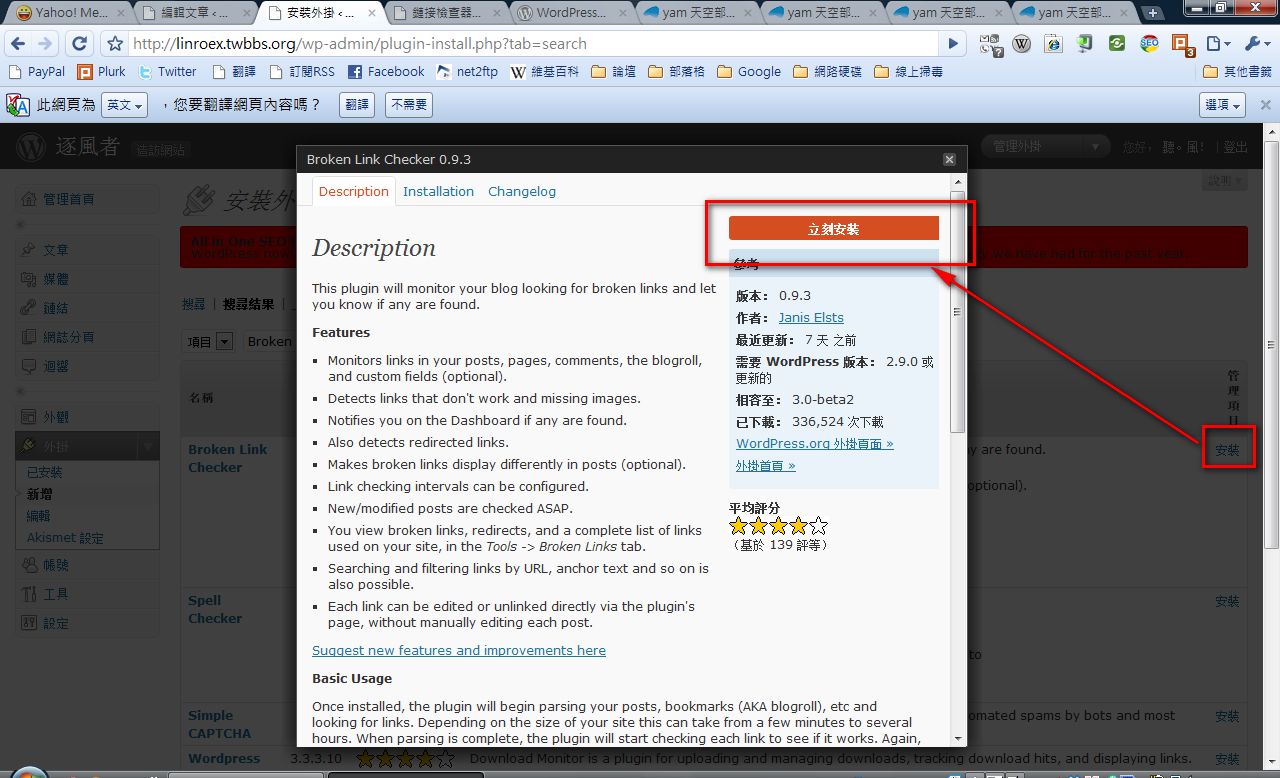Click the Broken Link Checker plugin name

[x=228, y=458]
